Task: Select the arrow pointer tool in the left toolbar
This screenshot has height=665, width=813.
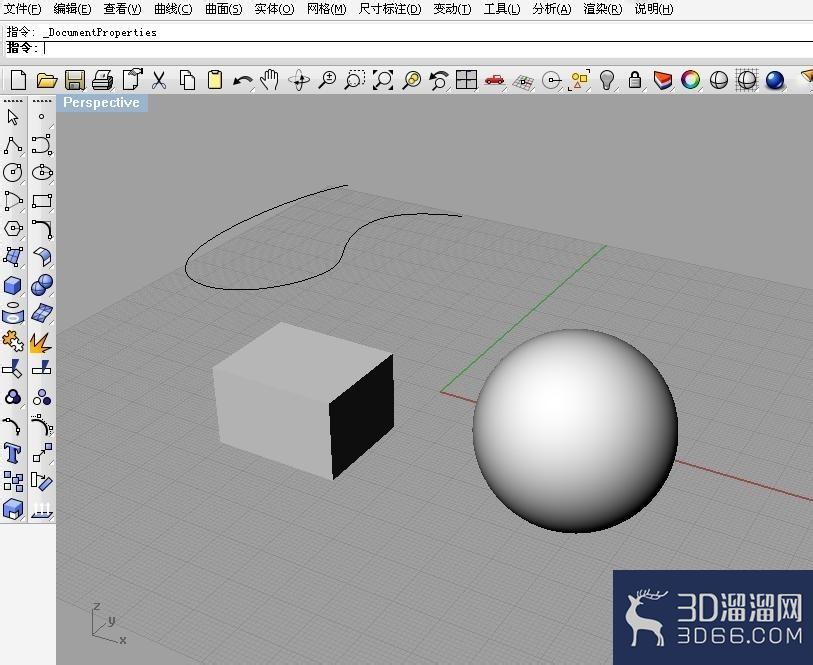Action: tap(13, 117)
